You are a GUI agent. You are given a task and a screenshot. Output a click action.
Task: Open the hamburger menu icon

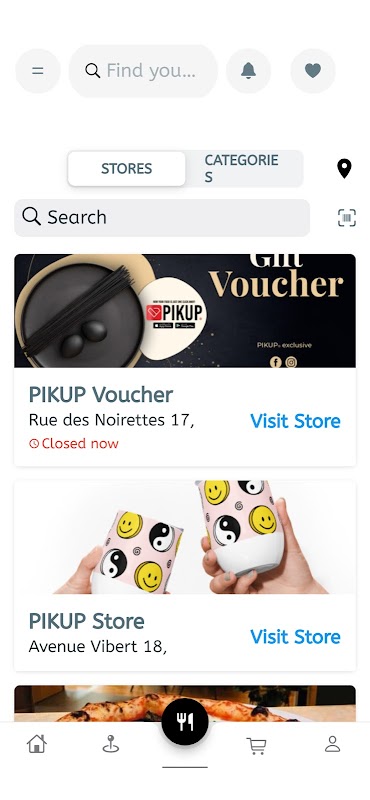38,71
